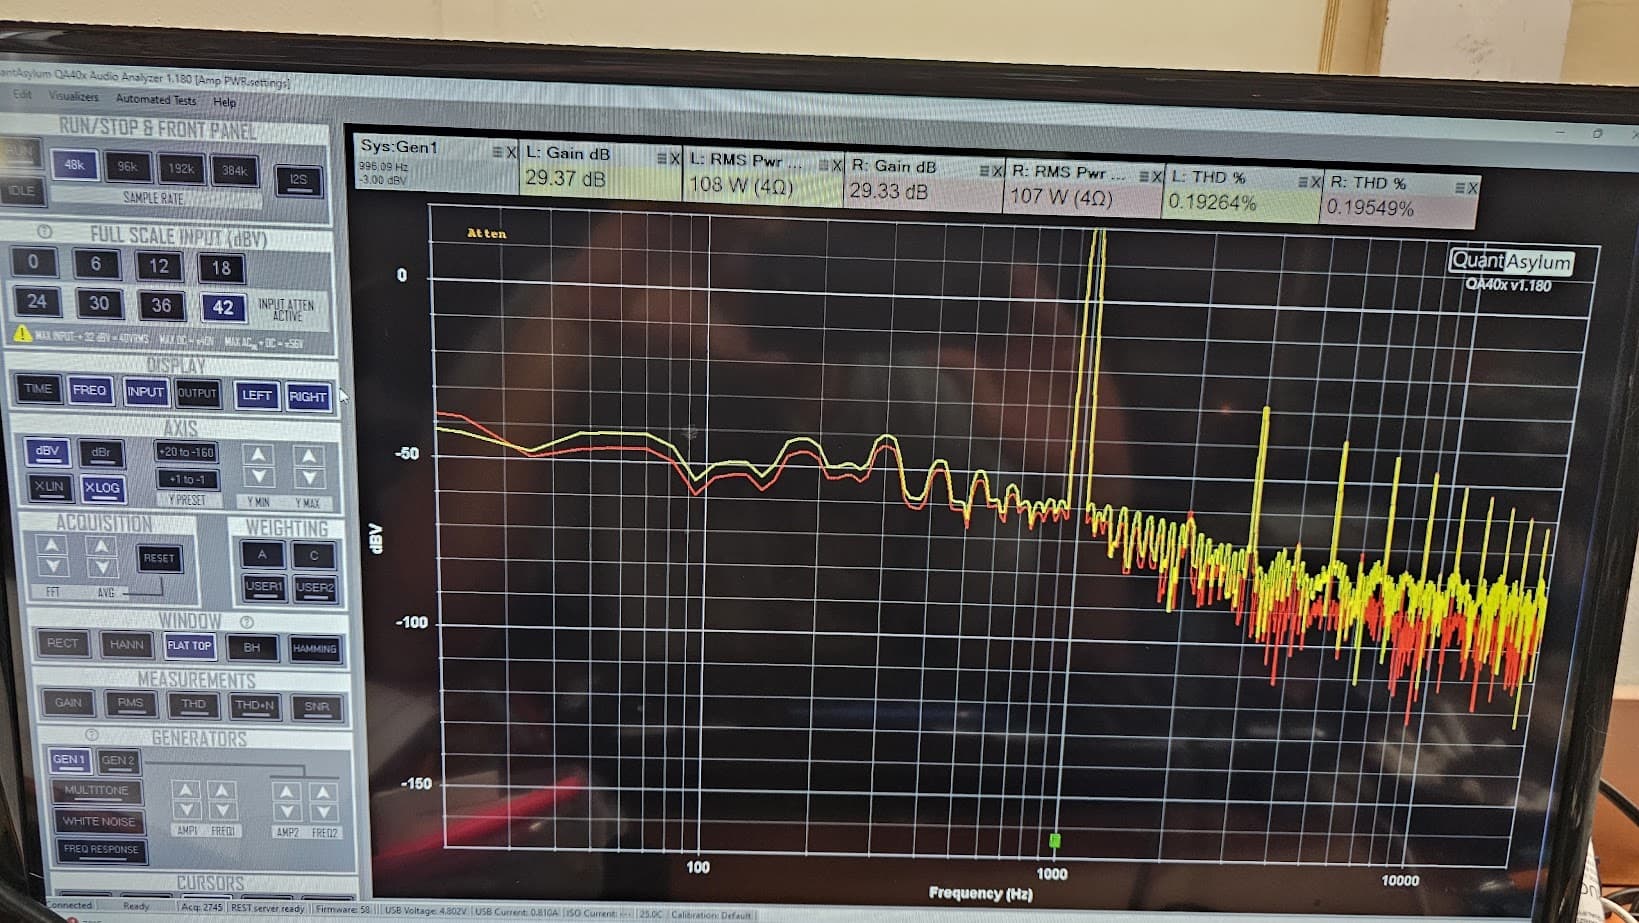The width and height of the screenshot is (1639, 923).
Task: Open the menu icon on L: THD % box
Action: [1303, 182]
